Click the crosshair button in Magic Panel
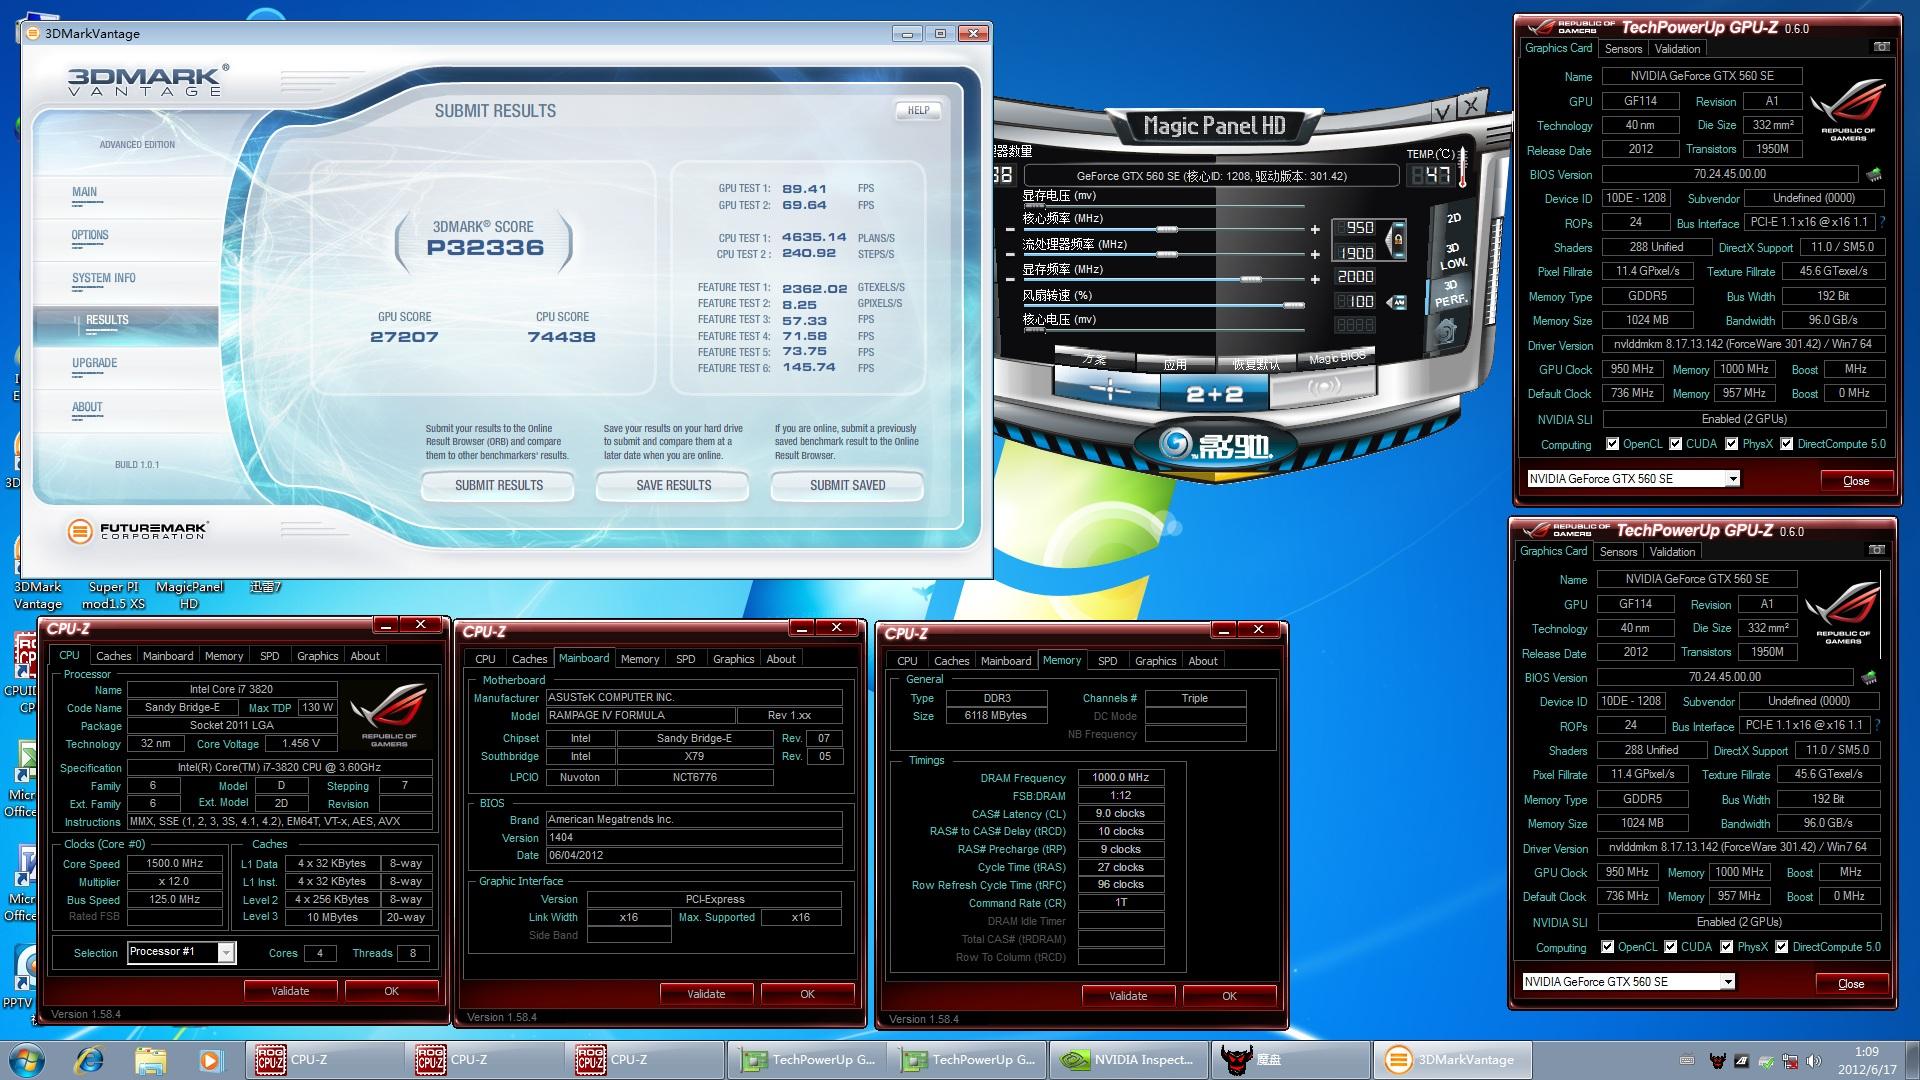This screenshot has height=1080, width=1920. click(1109, 389)
